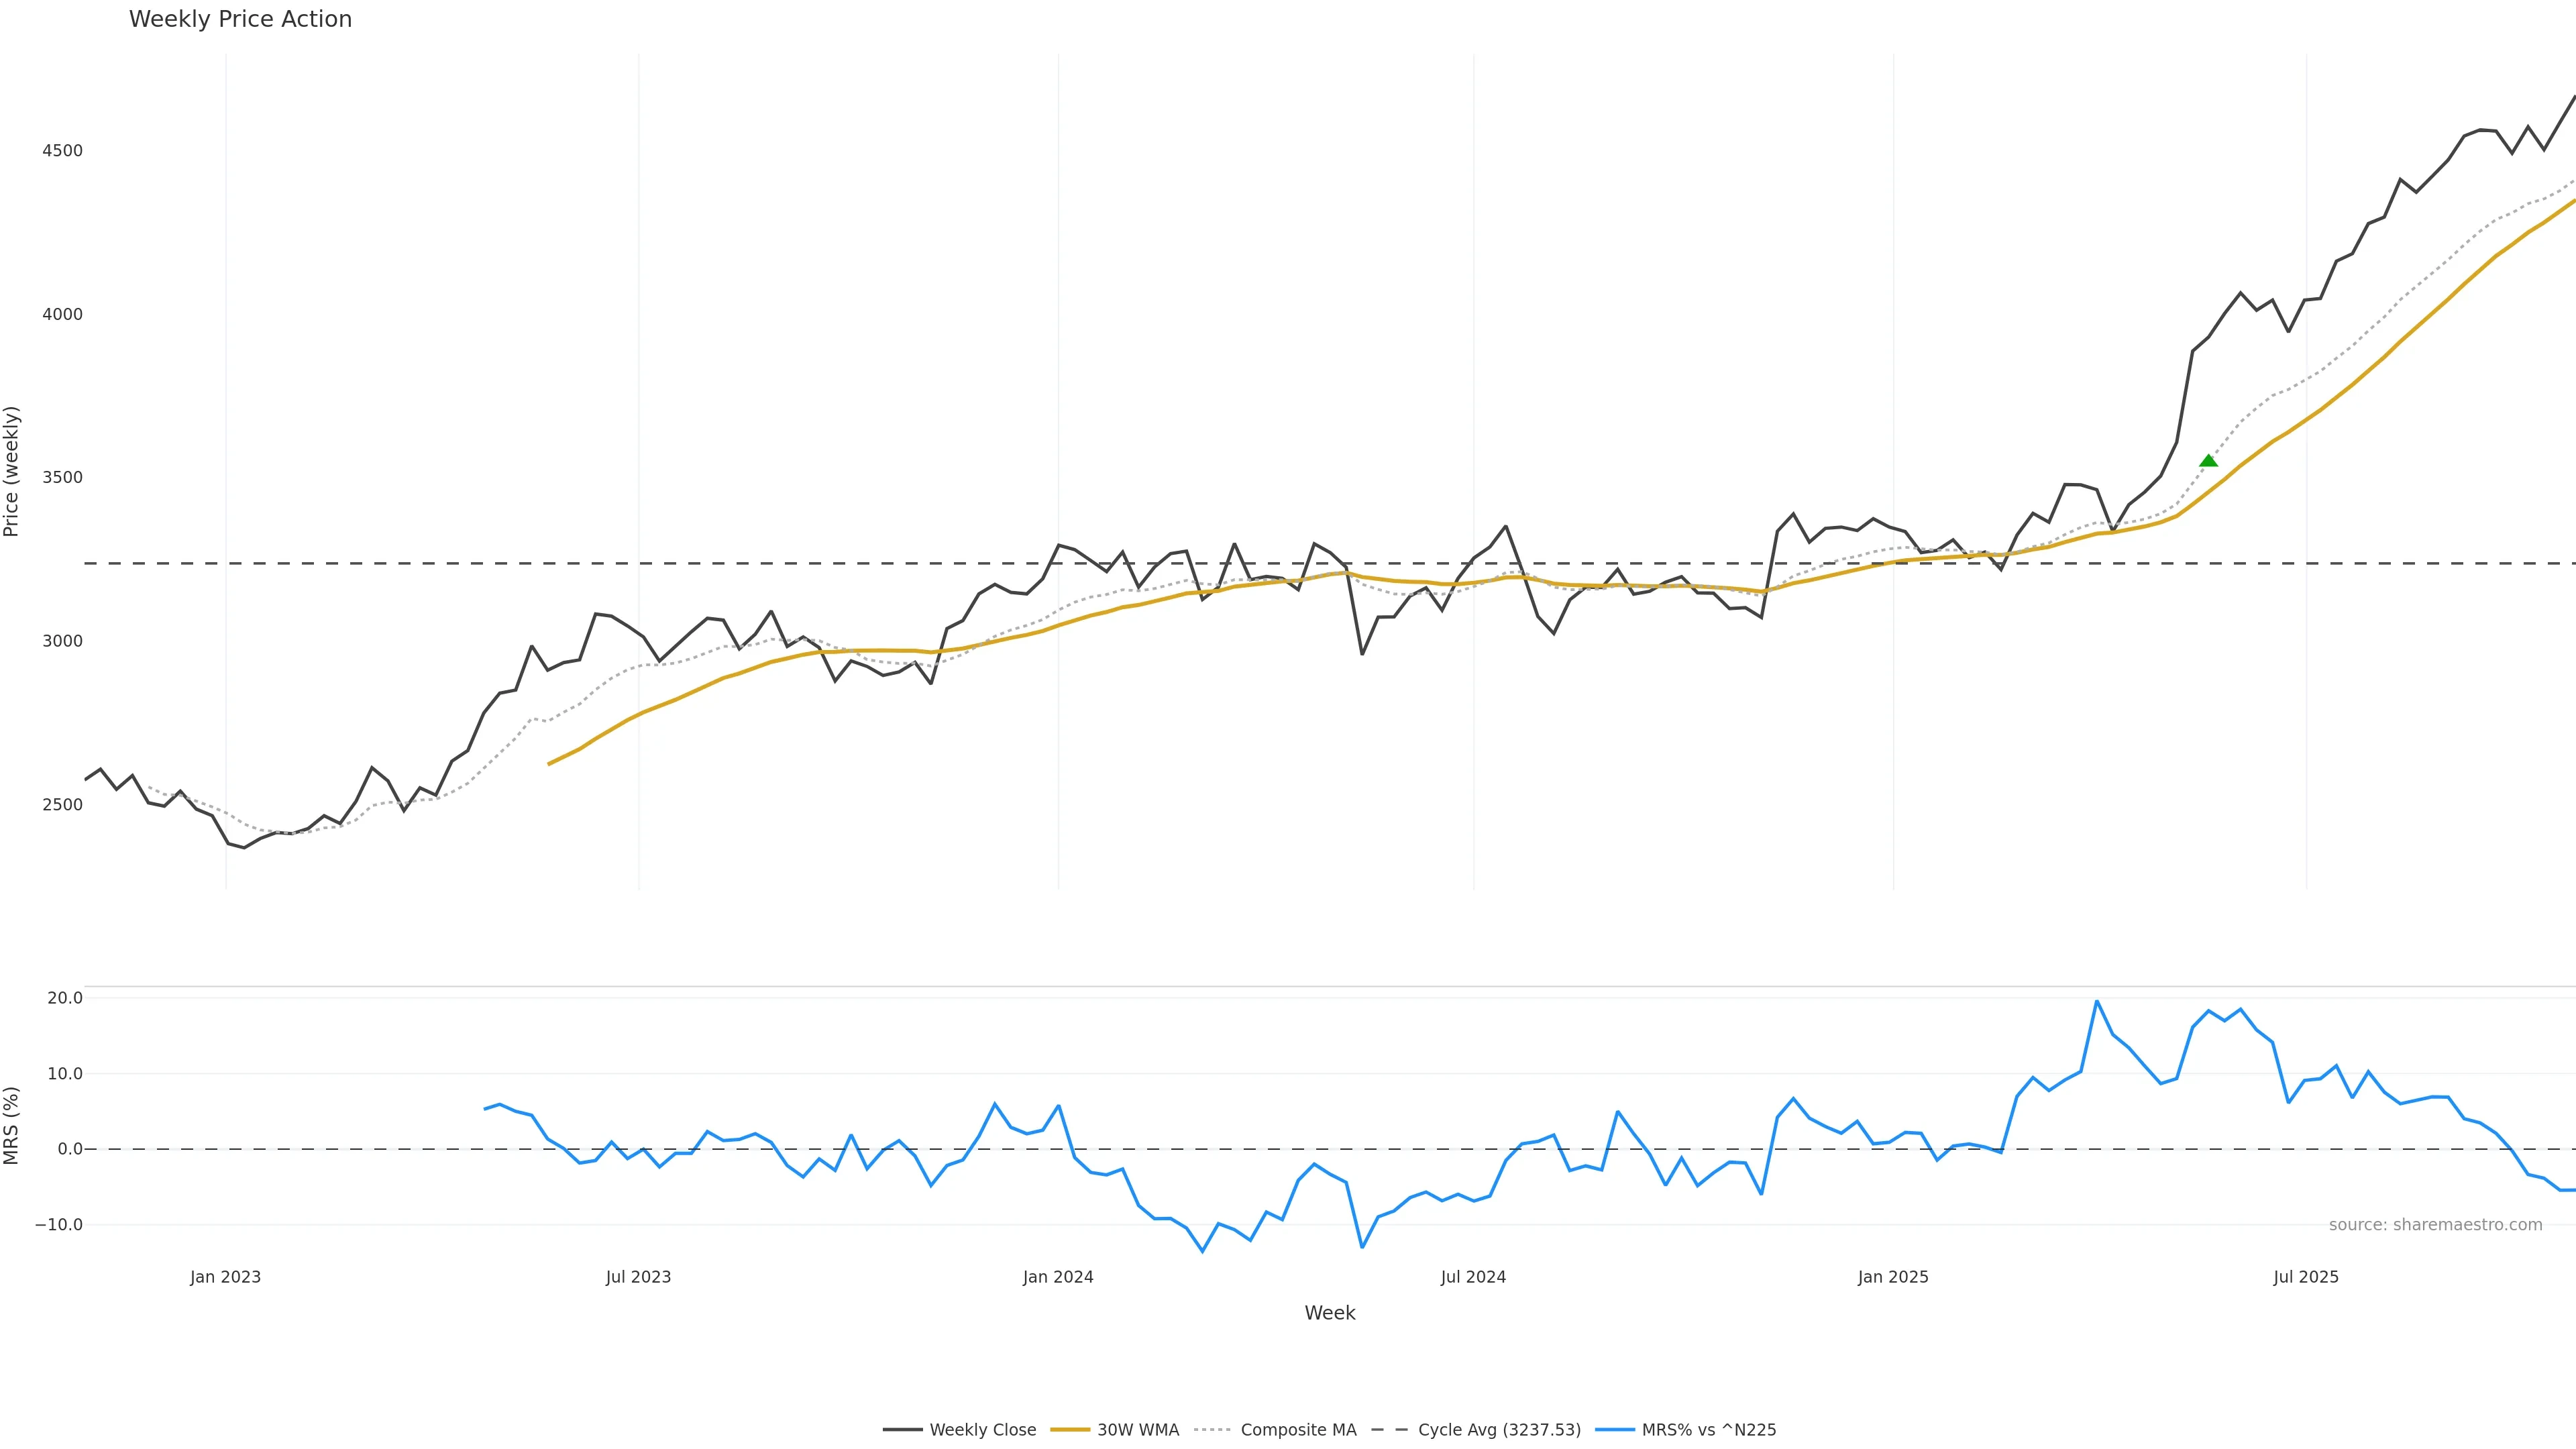Click the Jan 2024 date label

point(1058,1277)
